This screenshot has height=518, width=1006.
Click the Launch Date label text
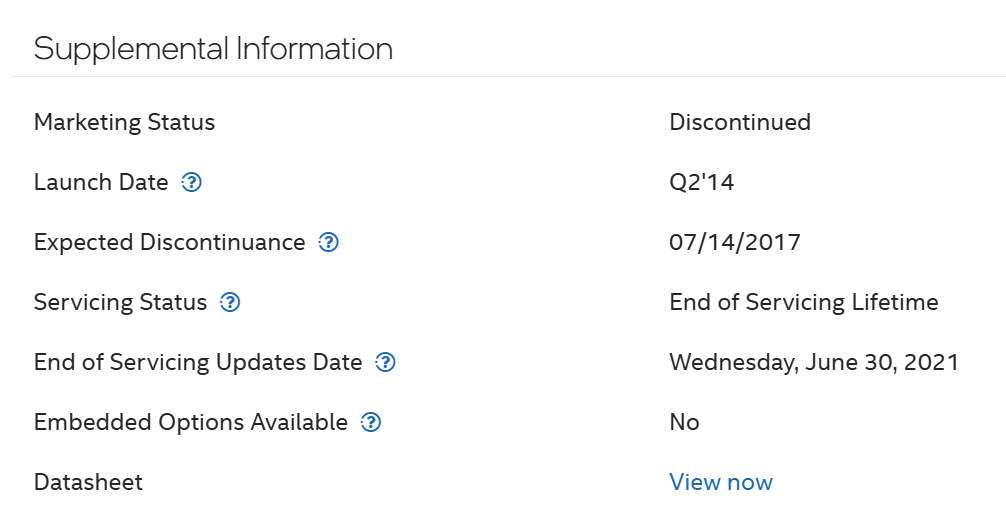(101, 183)
